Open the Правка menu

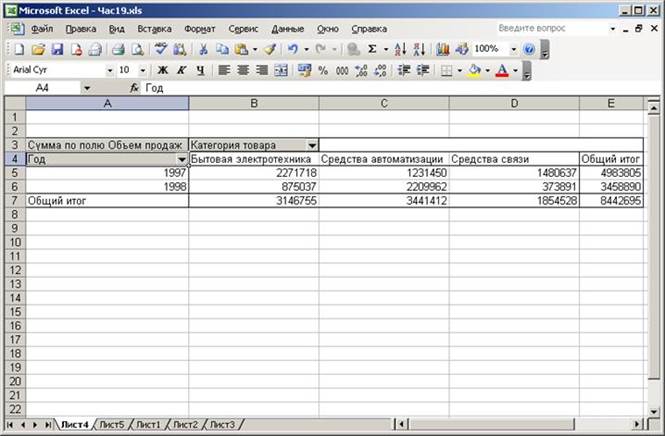pyautogui.click(x=81, y=29)
